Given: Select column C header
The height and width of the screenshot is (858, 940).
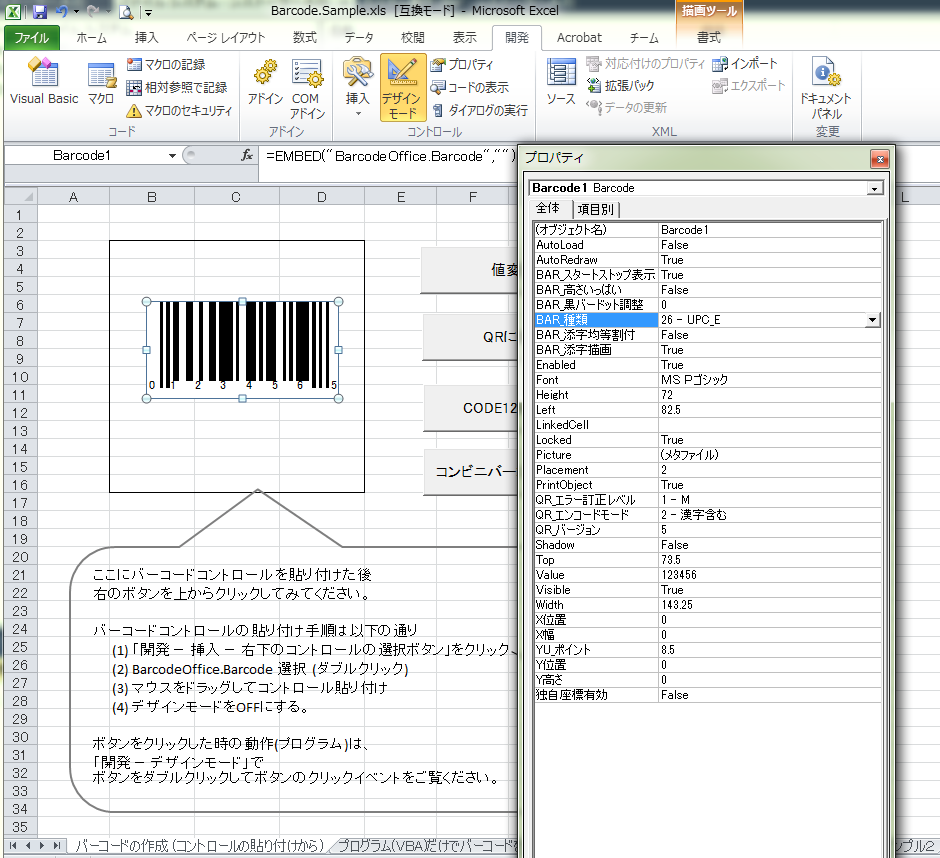Looking at the screenshot, I should point(236,197).
